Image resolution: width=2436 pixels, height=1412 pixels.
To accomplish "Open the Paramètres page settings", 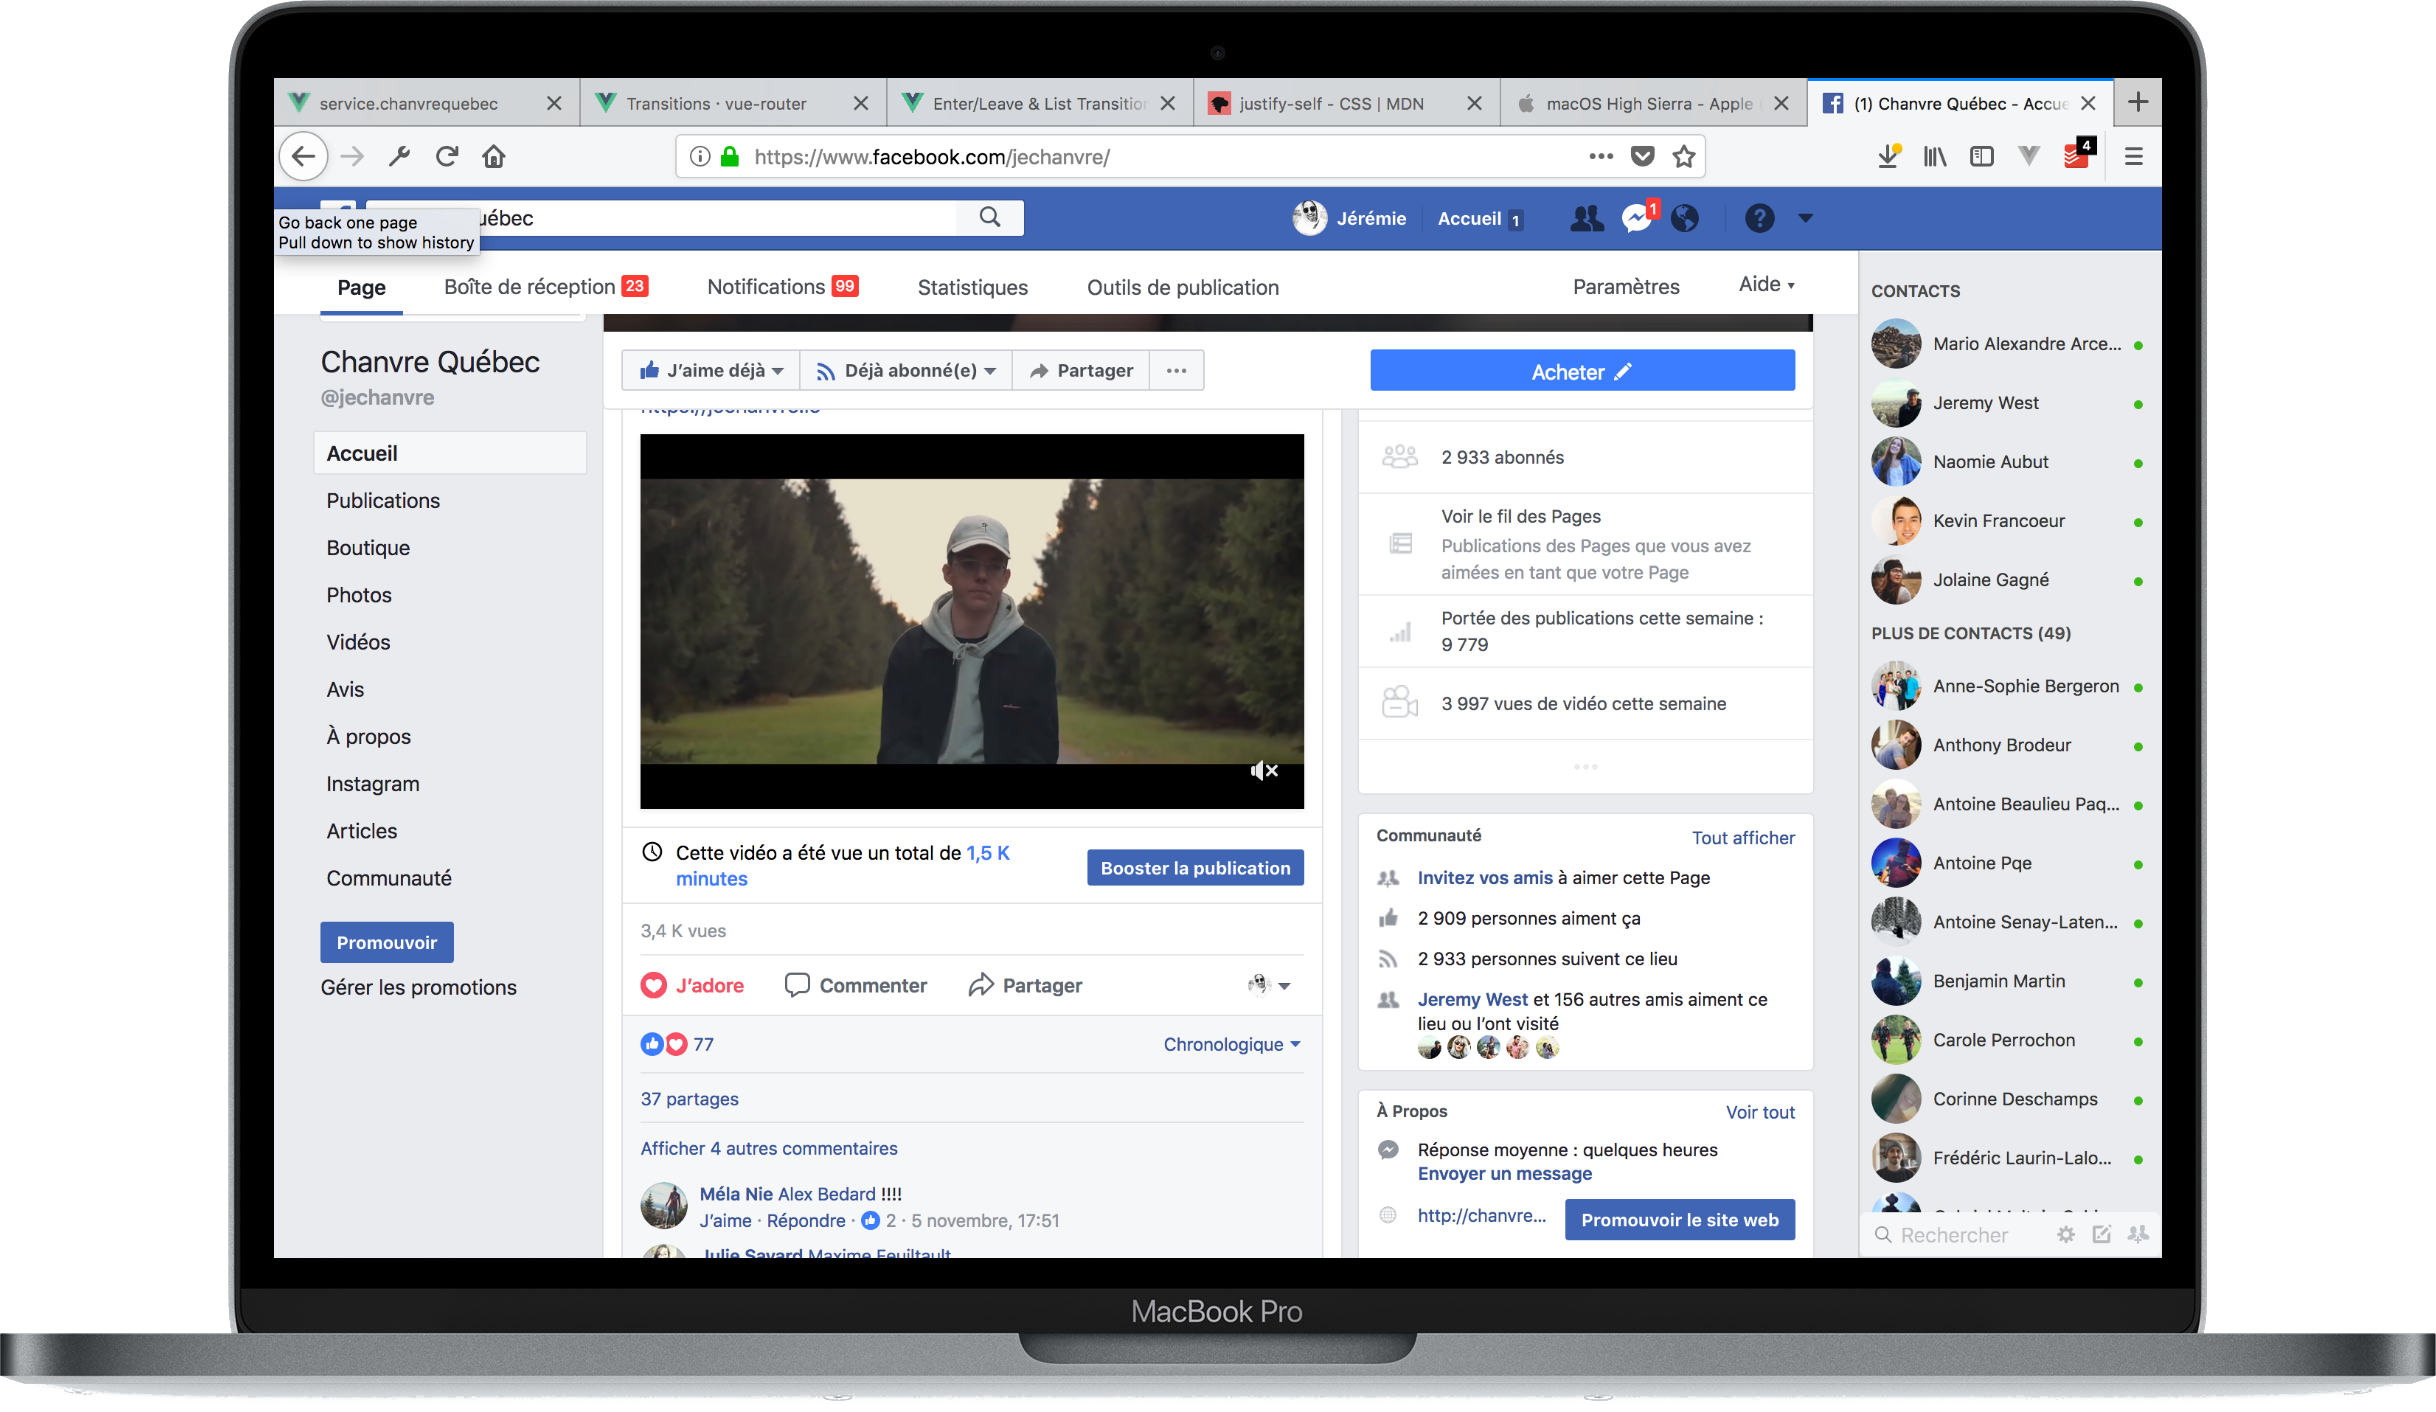I will 1626,287.
